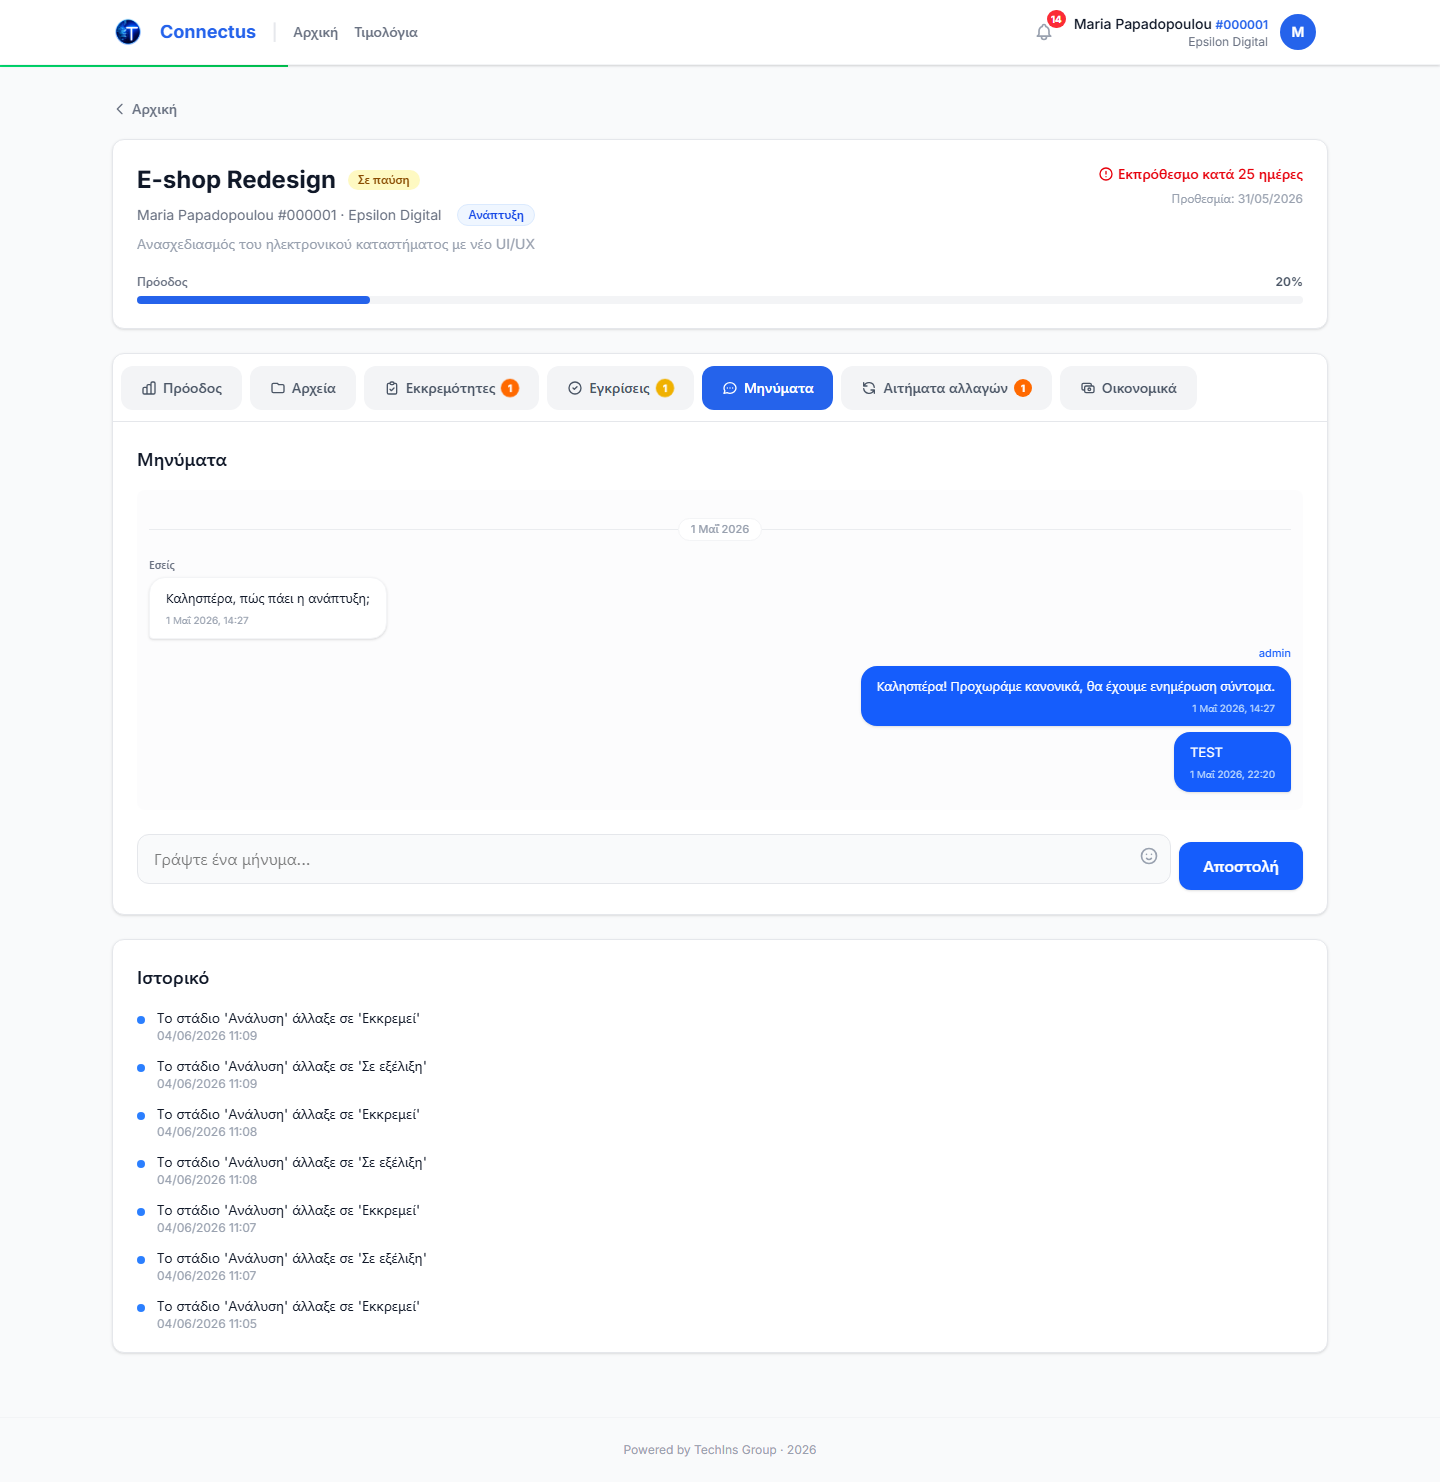Open the emoji picker in message field
1440x1482 pixels.
tap(1149, 856)
